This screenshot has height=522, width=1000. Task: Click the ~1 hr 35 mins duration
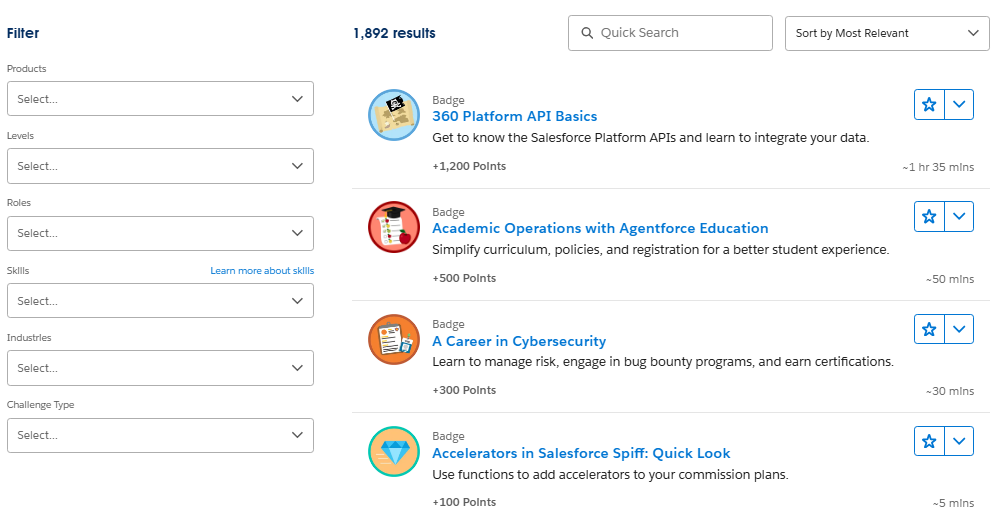[x=938, y=167]
